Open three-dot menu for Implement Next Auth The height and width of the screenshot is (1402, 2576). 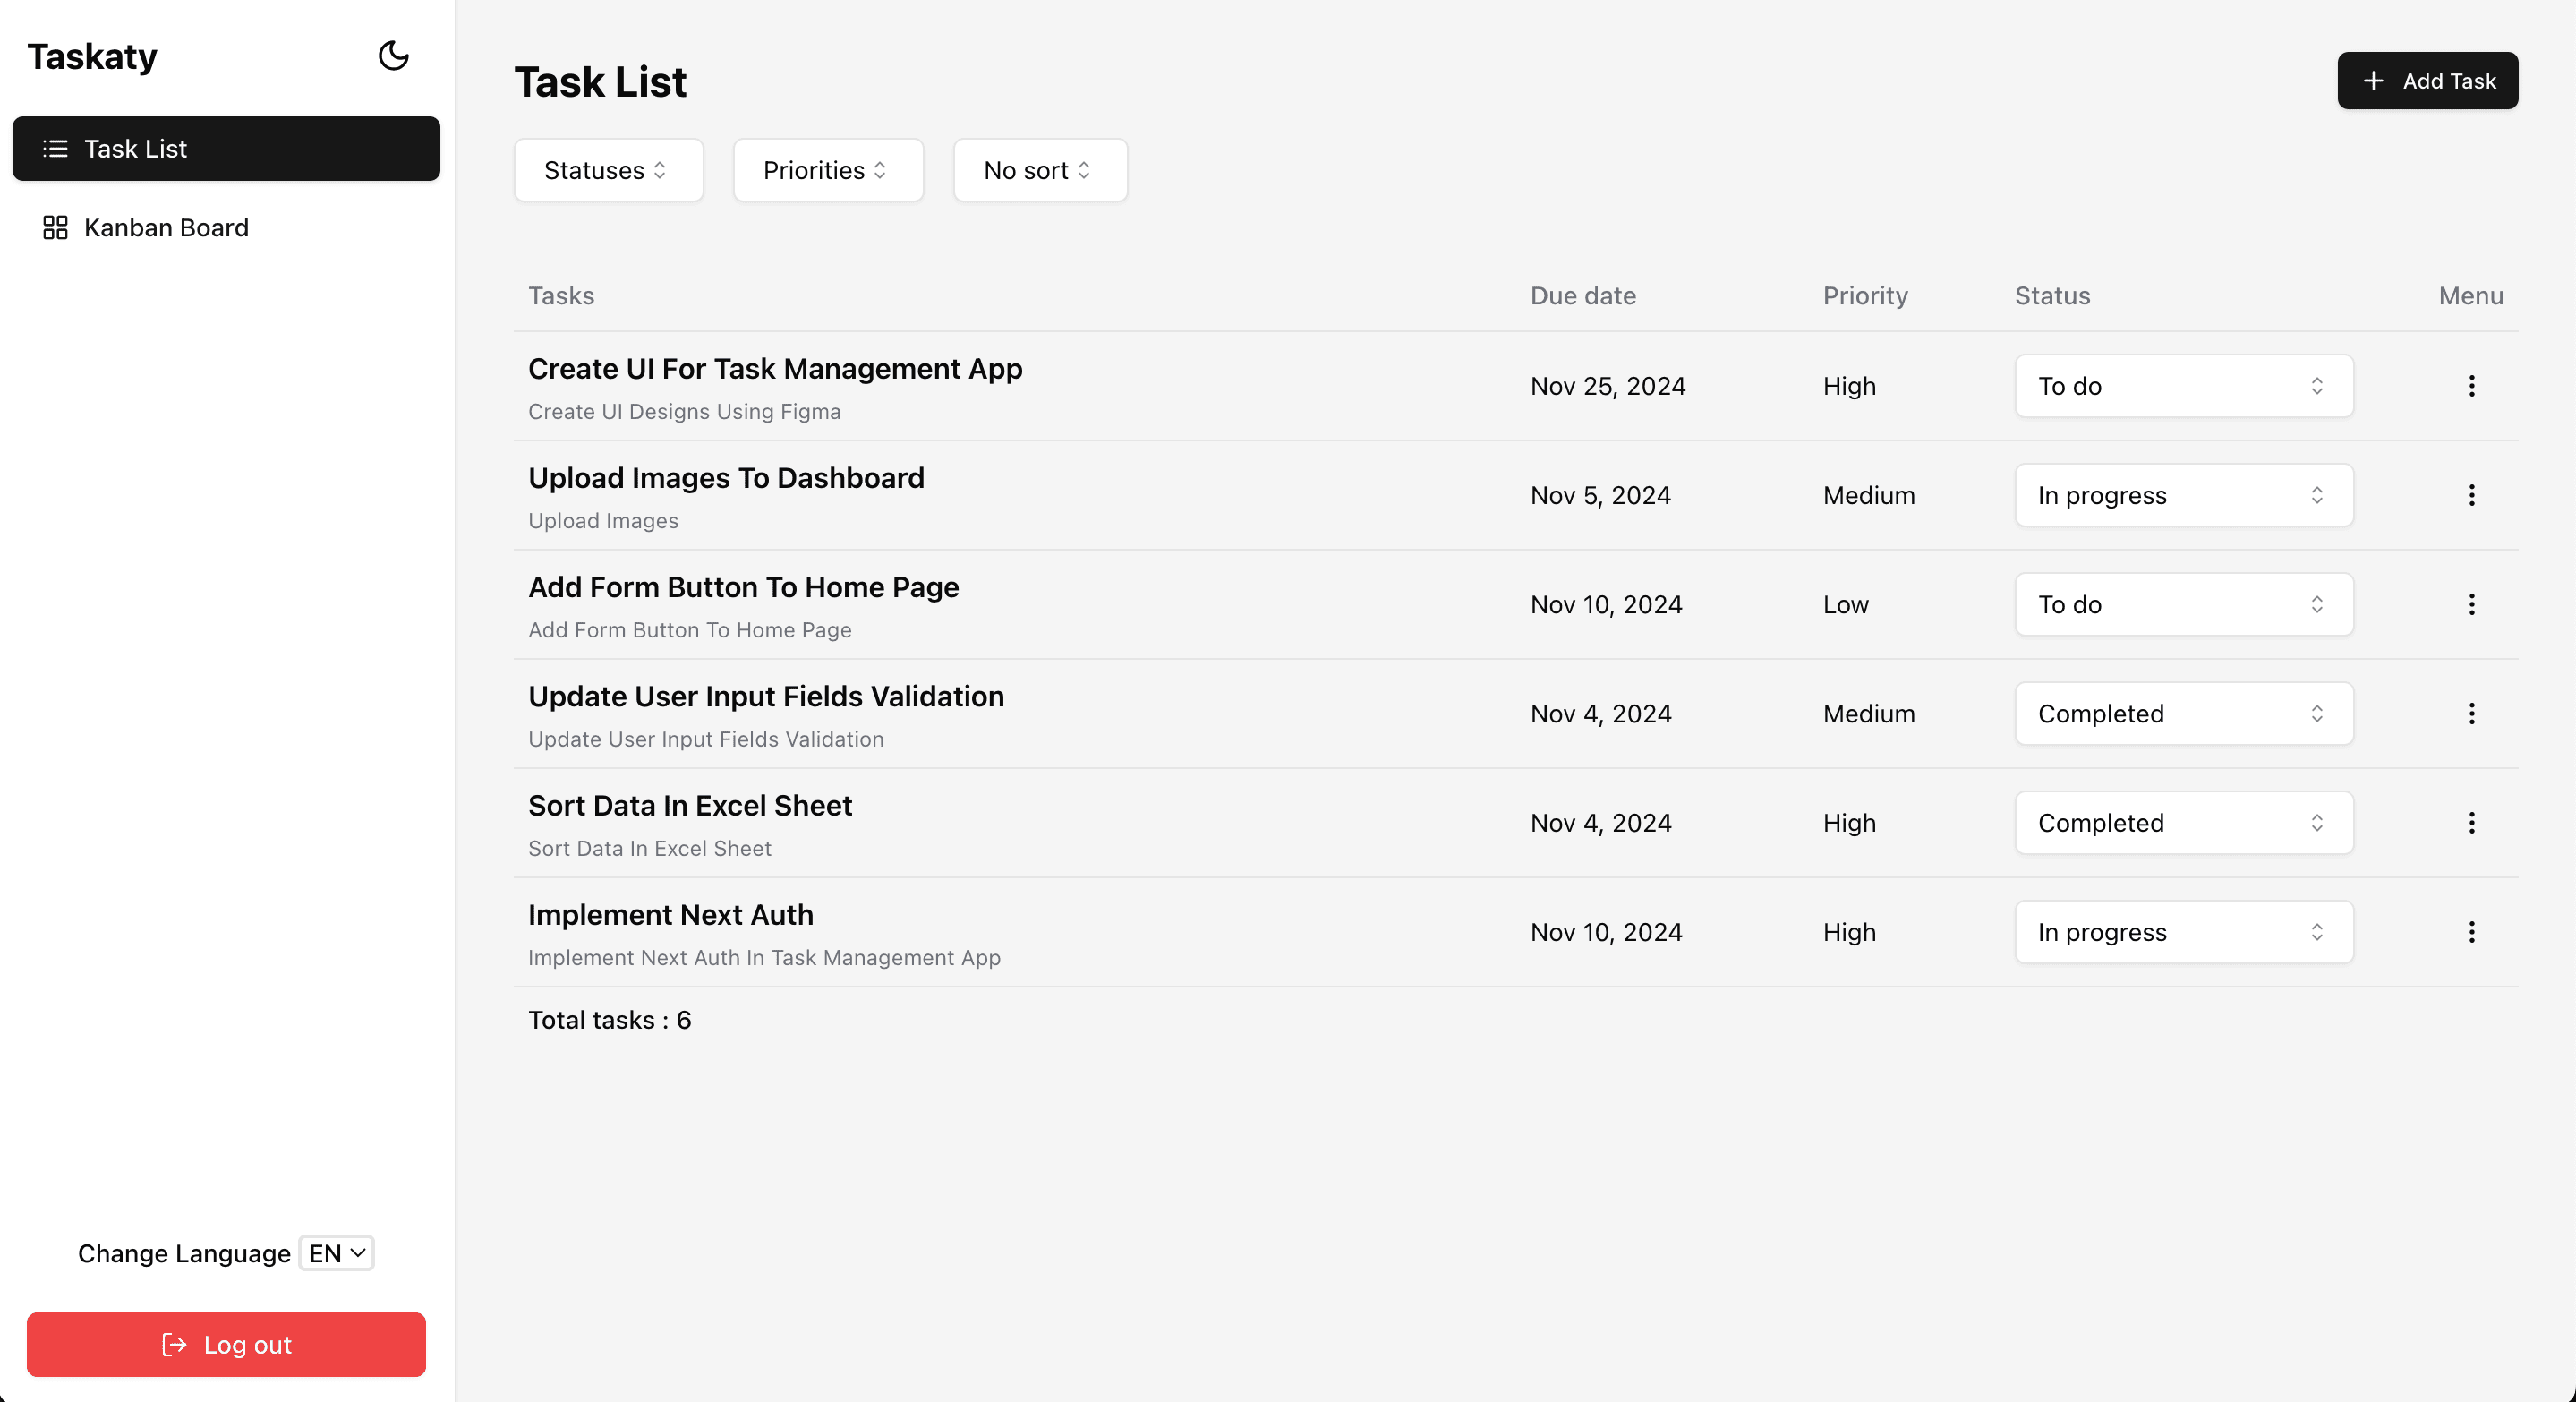(2471, 931)
